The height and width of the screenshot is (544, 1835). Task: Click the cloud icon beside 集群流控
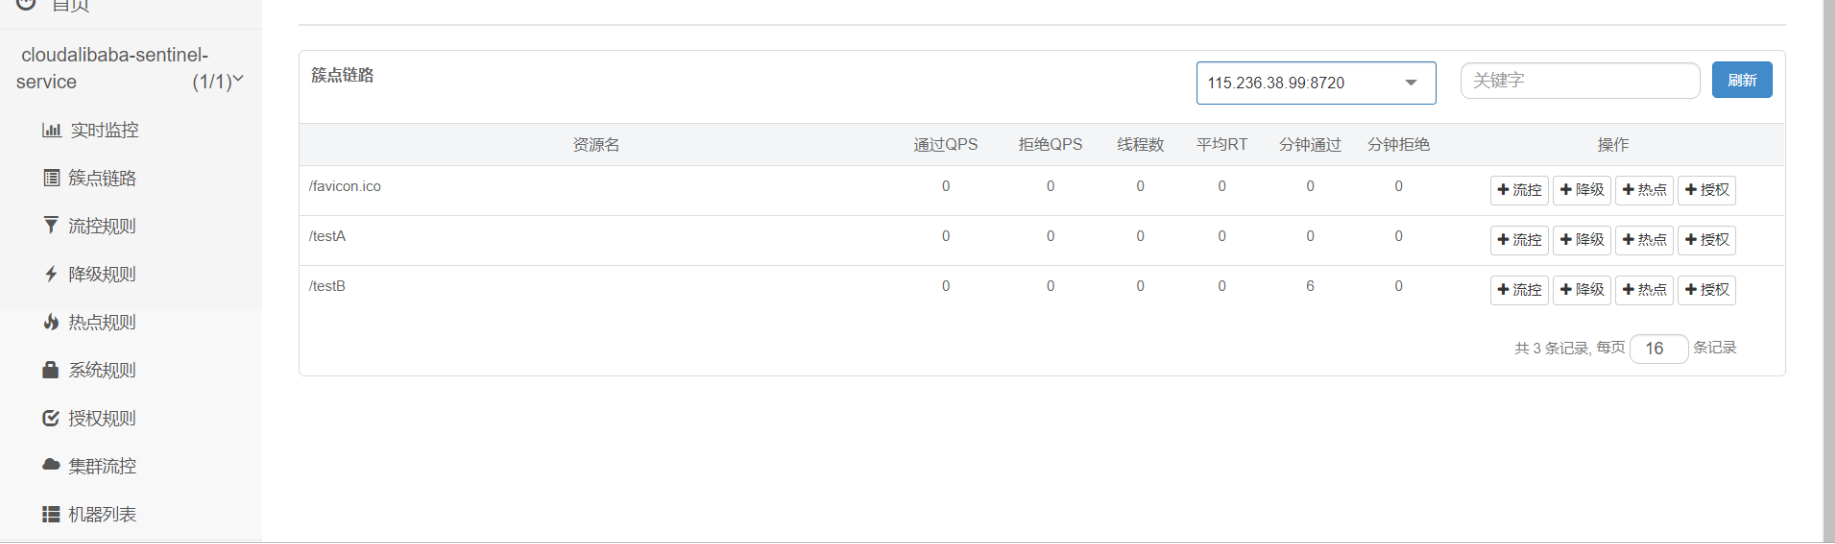pos(51,466)
